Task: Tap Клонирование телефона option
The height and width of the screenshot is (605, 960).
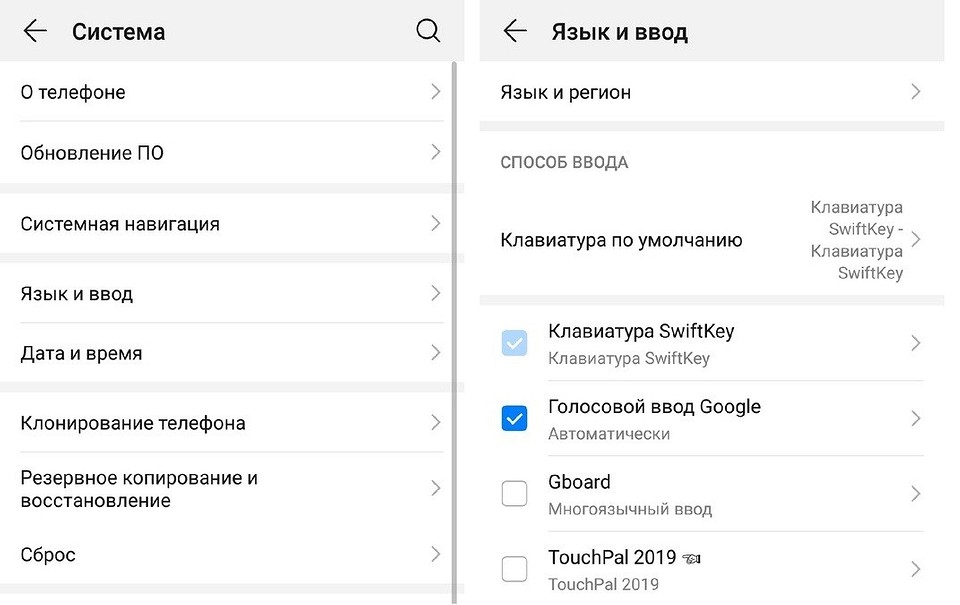Action: (x=133, y=423)
